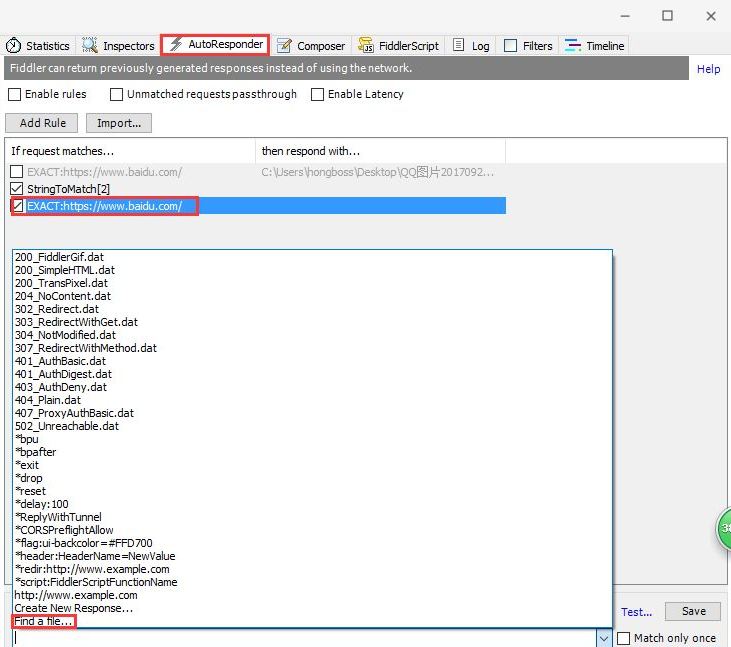The height and width of the screenshot is (647, 731).
Task: Pick 204_NoContent.dat response
Action: [x=311, y=296]
